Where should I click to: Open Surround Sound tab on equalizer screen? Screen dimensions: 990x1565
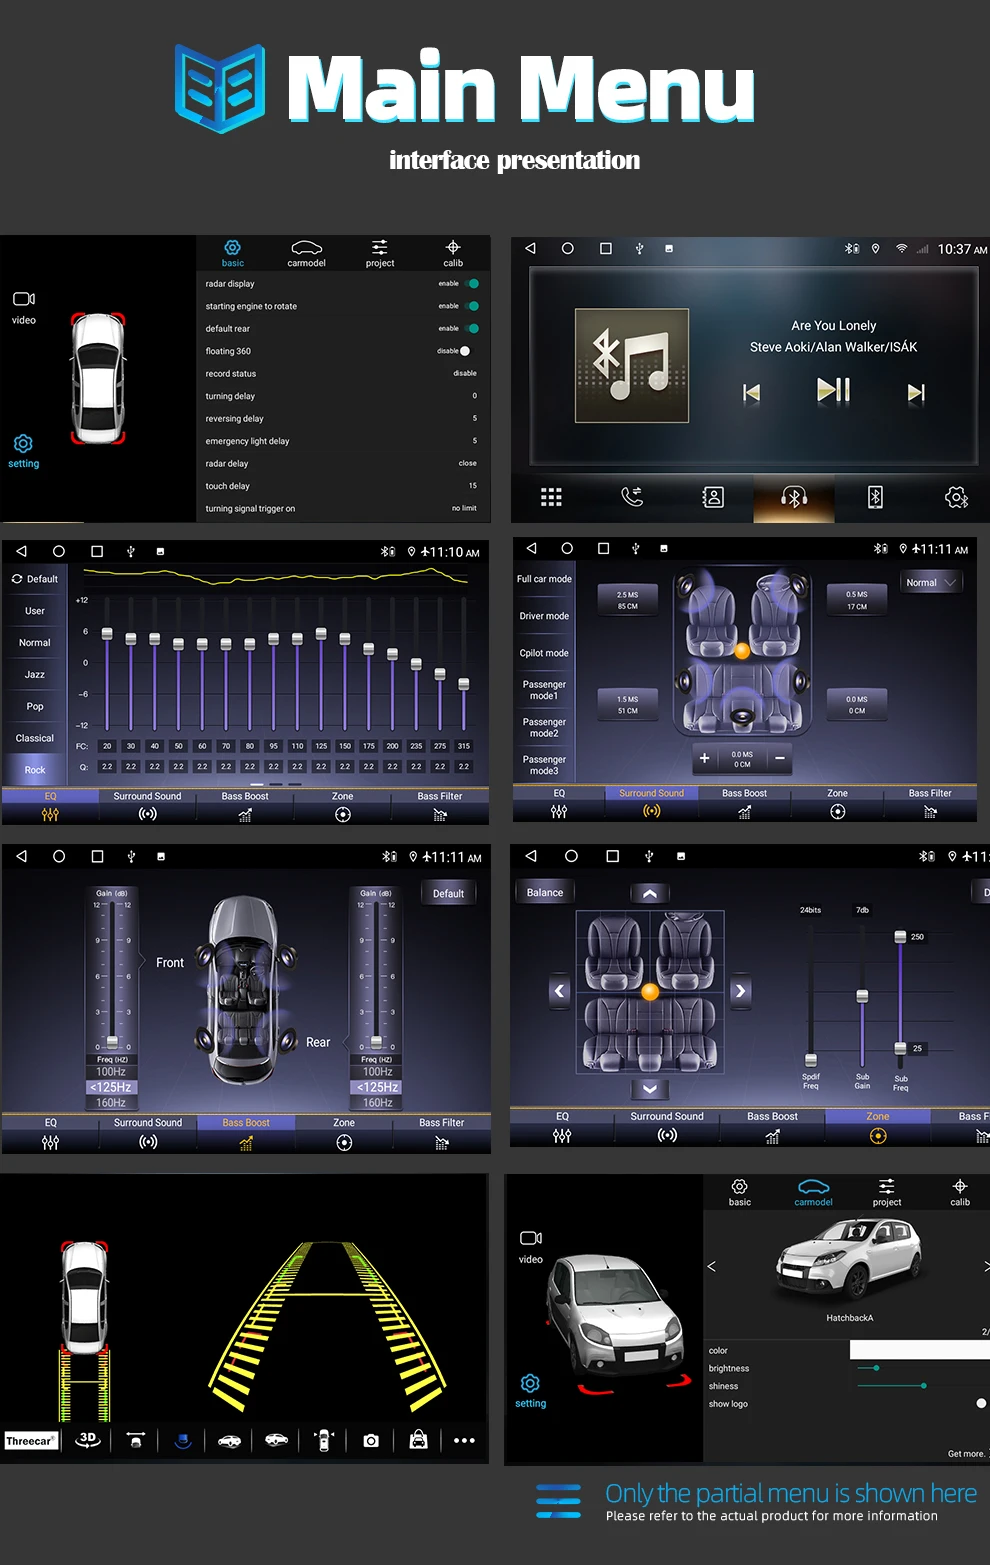click(147, 805)
